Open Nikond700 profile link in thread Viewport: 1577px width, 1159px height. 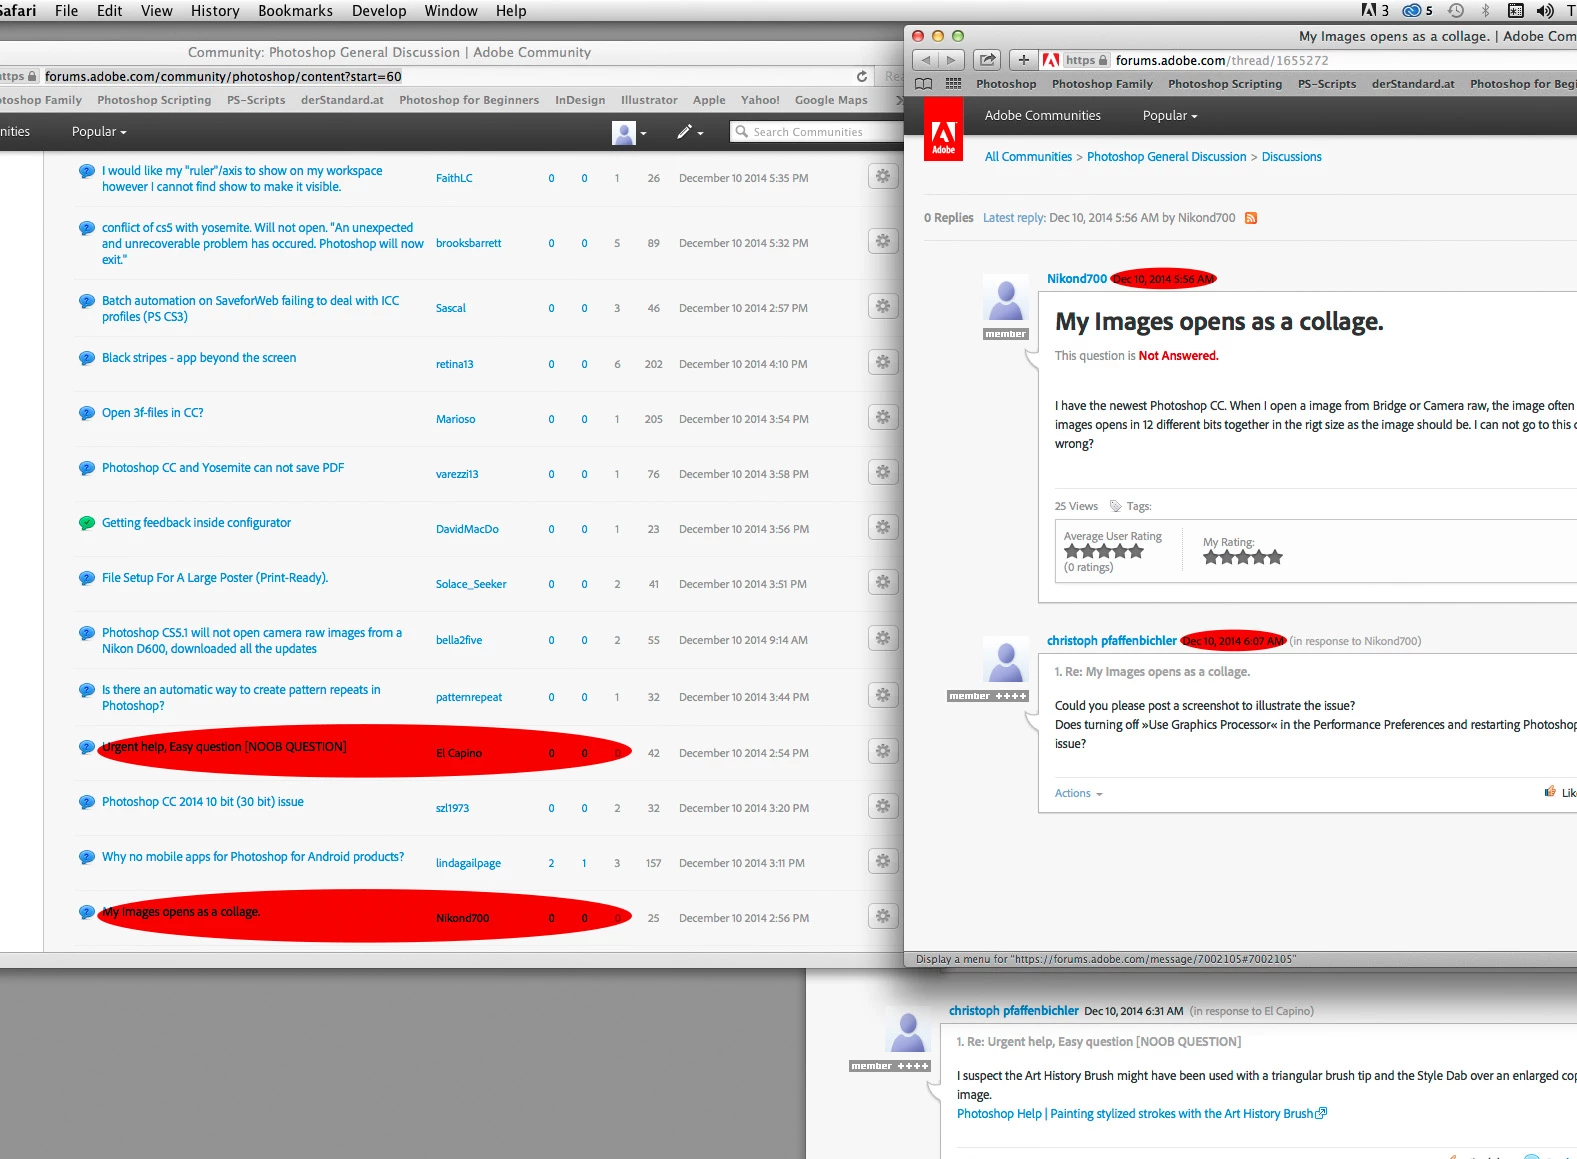pos(1077,279)
